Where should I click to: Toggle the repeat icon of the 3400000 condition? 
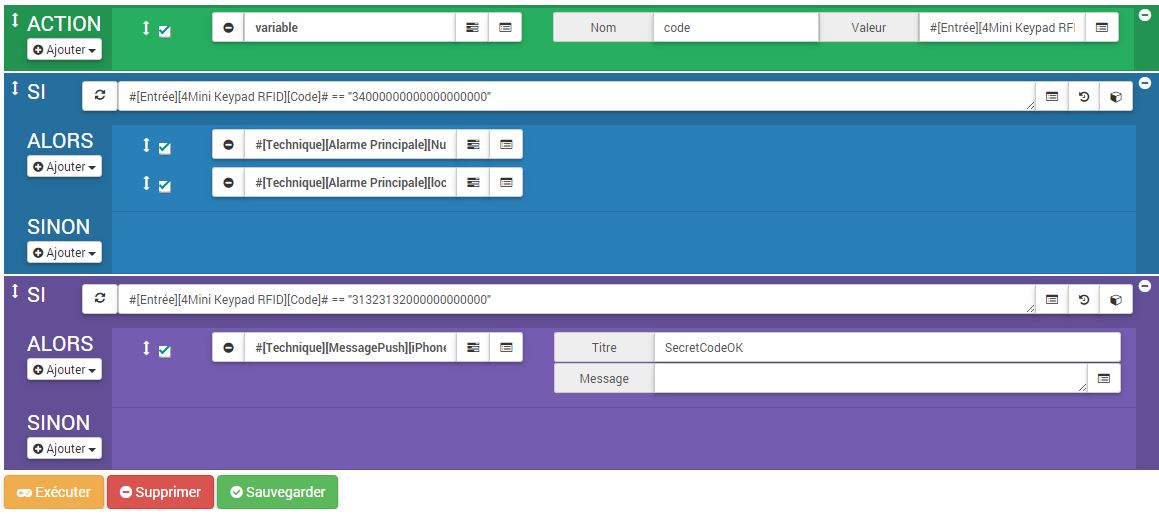(x=100, y=96)
